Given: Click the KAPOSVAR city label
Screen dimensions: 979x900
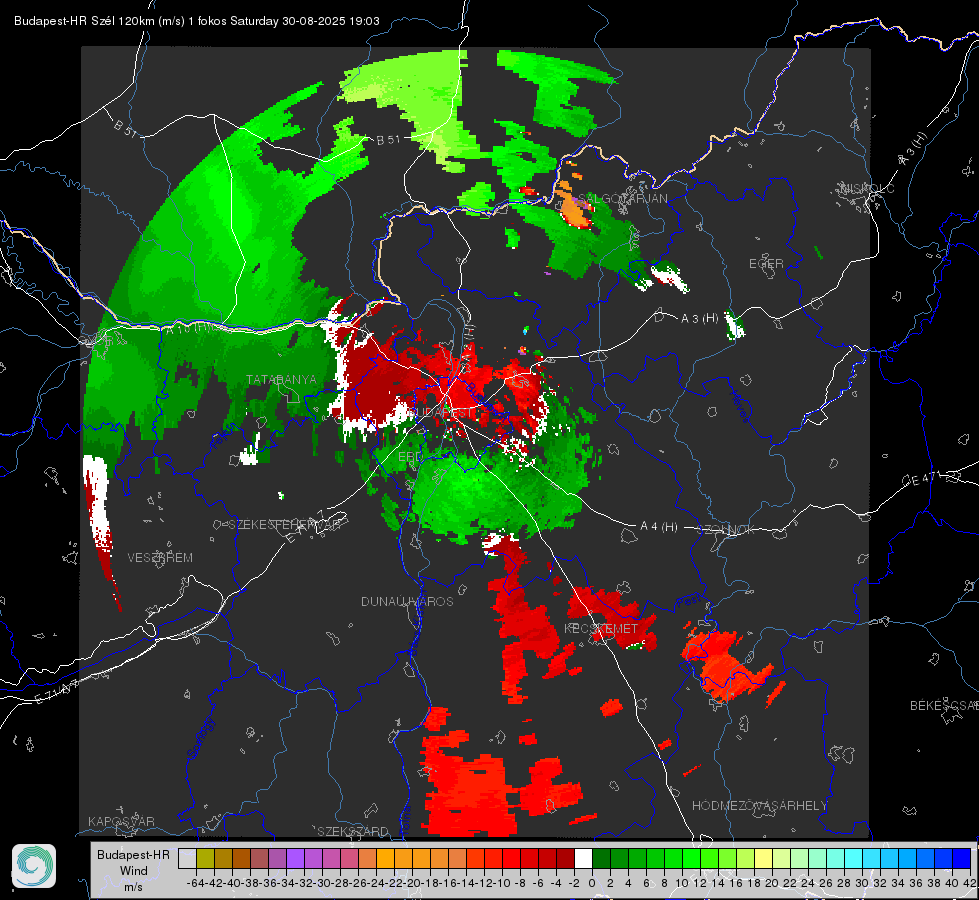Looking at the screenshot, I should click(x=121, y=821).
